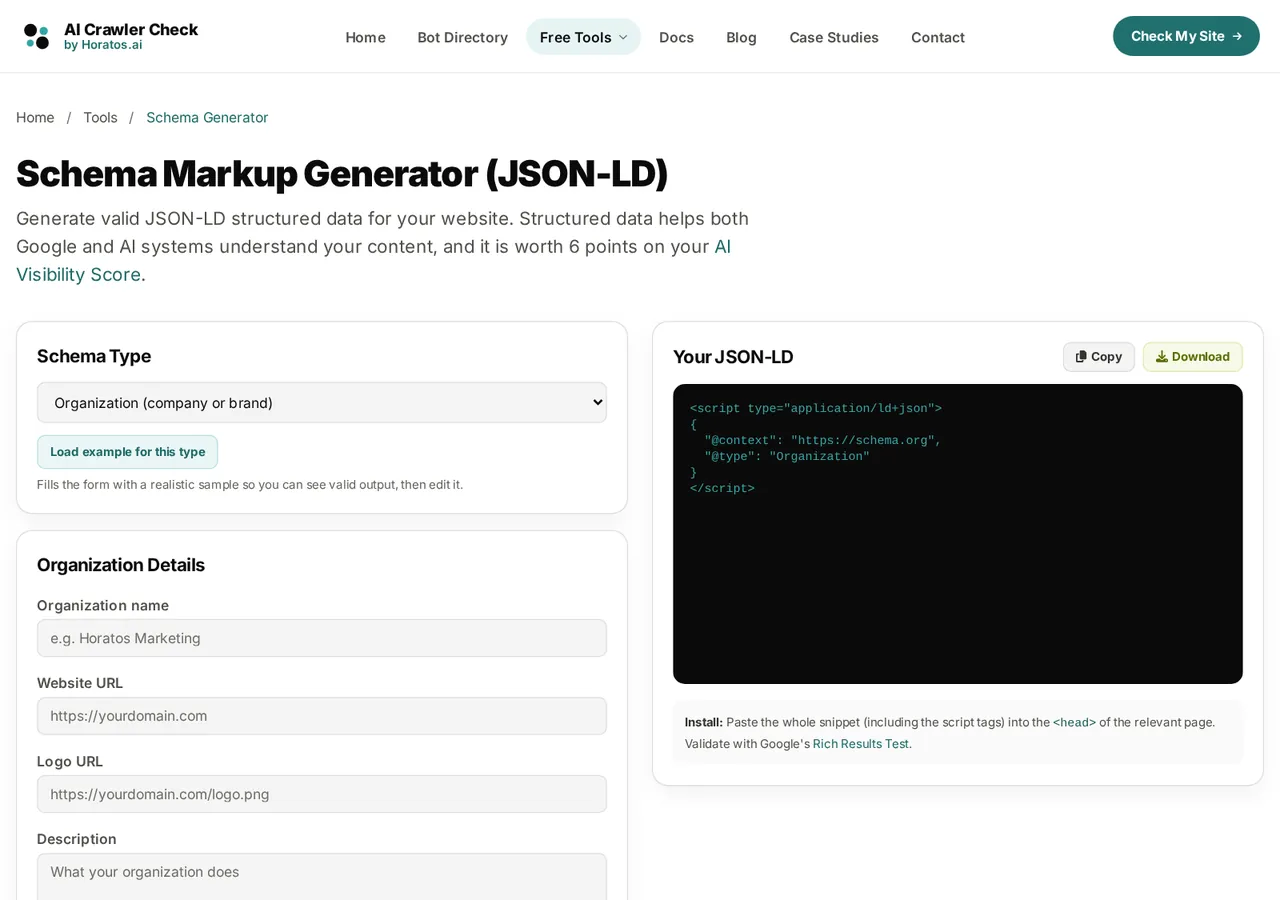Click the Your JSON-LD heading

(733, 357)
